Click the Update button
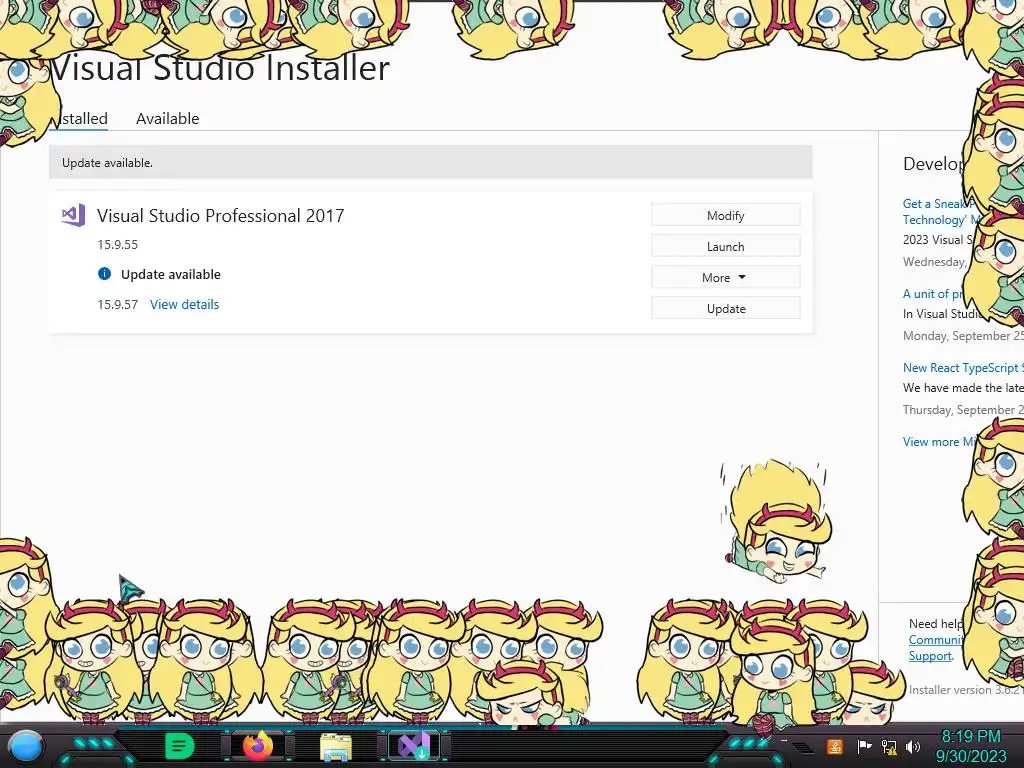 [x=726, y=308]
